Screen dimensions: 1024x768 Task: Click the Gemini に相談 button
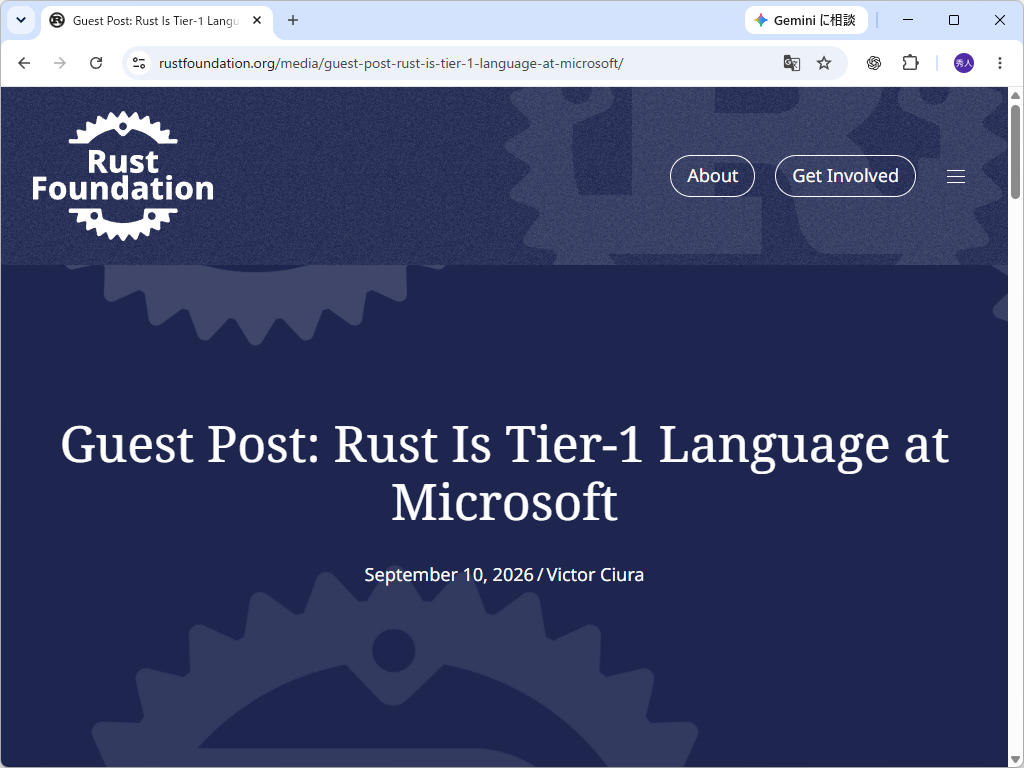tap(806, 20)
